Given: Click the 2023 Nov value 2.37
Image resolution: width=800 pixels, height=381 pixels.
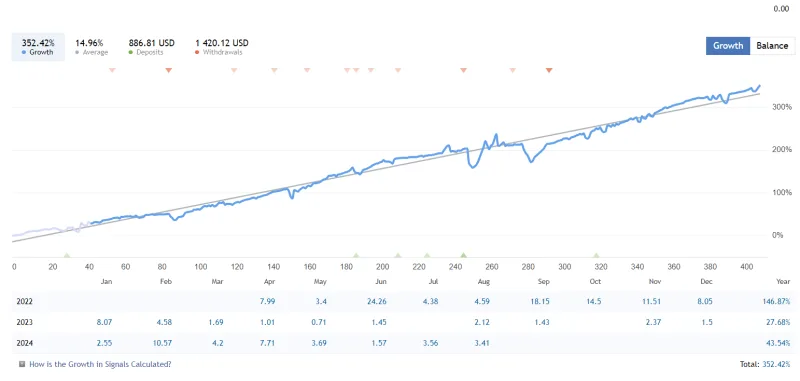Looking at the screenshot, I should pyautogui.click(x=653, y=322).
